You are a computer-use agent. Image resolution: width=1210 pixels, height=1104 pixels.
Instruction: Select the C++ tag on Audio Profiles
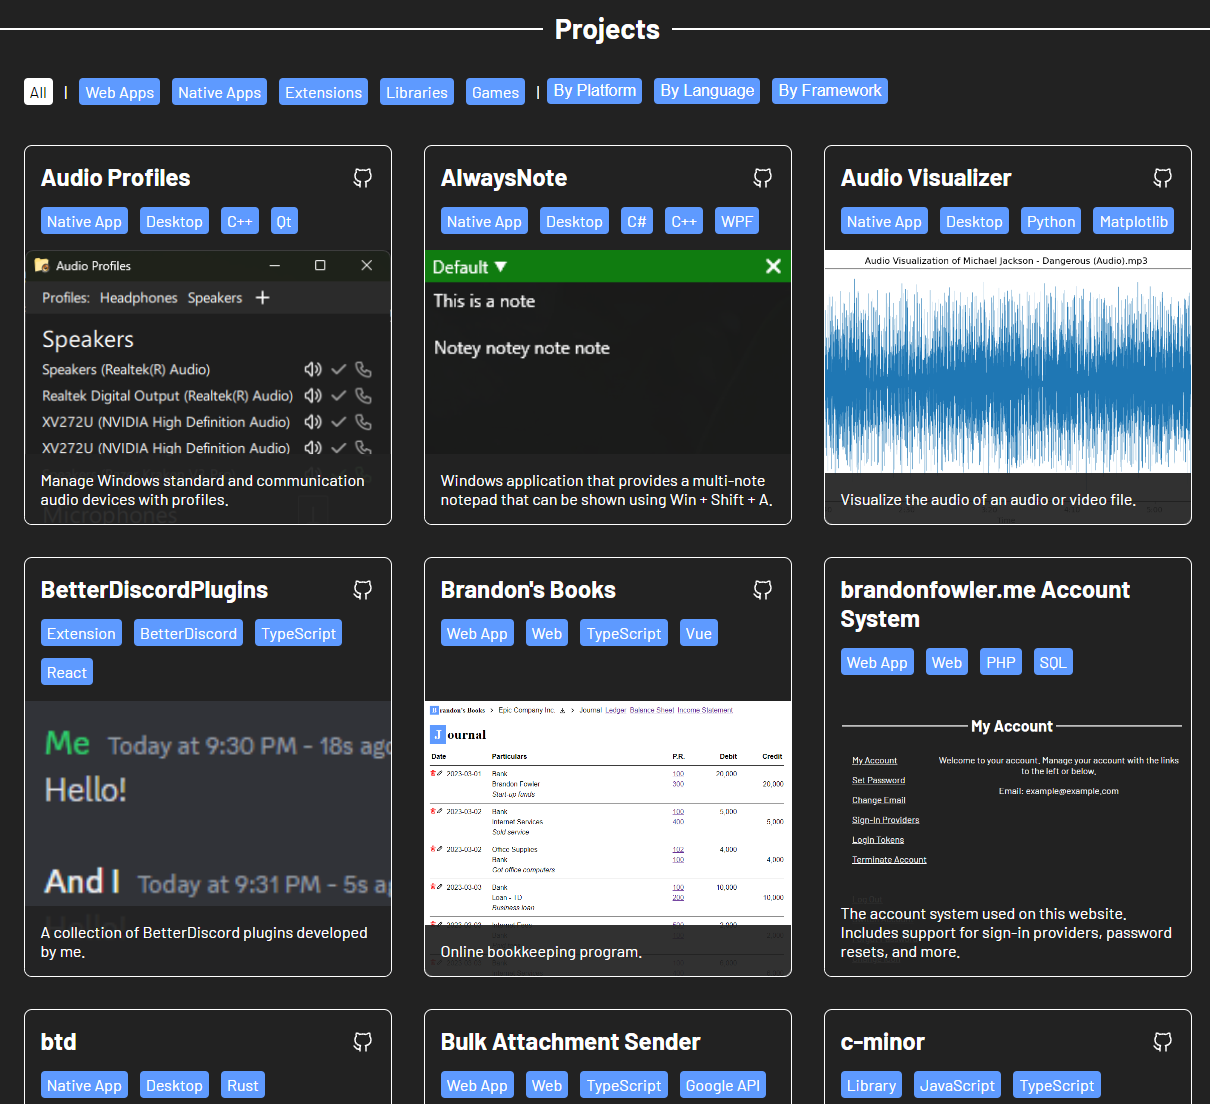click(240, 221)
